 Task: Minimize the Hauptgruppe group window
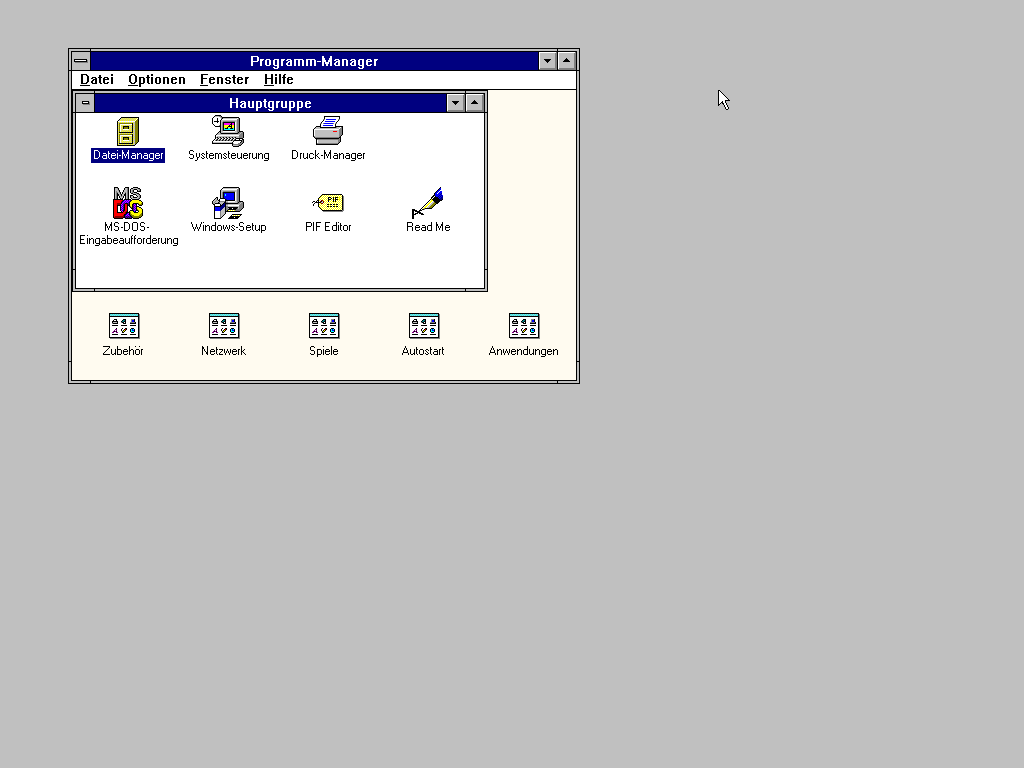pyautogui.click(x=455, y=103)
